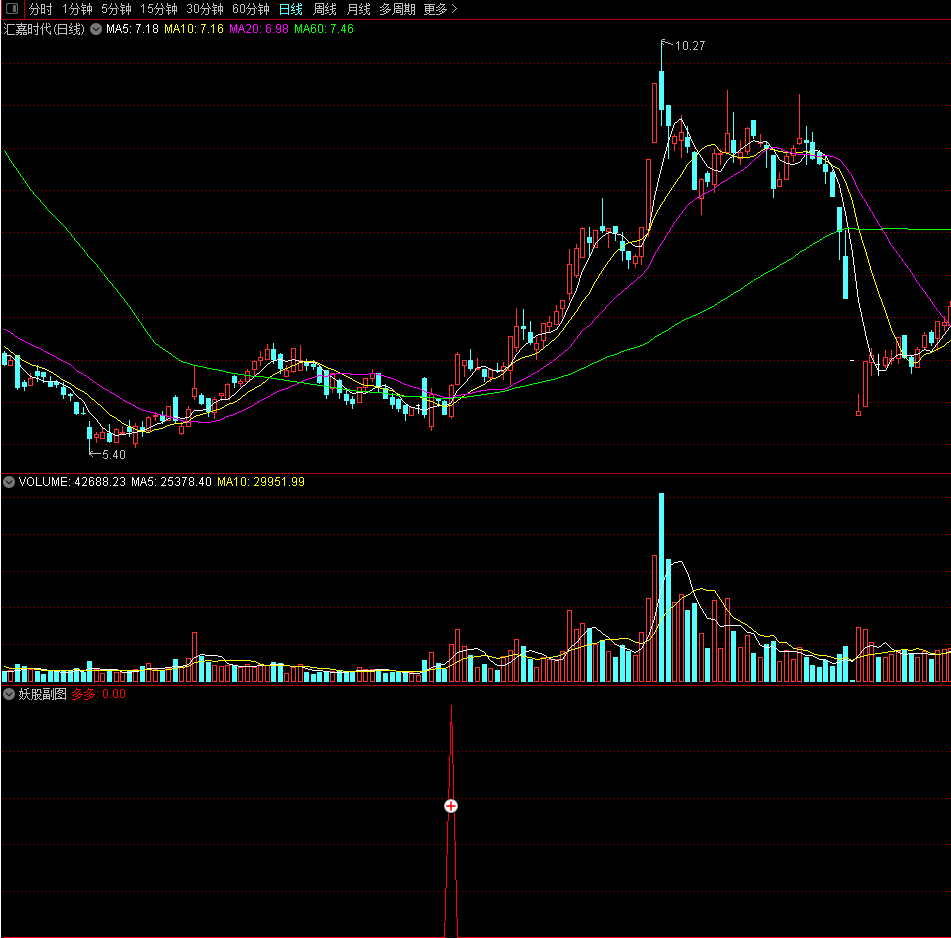This screenshot has height=938, width=951.
Task: Expand the 更多 periods menu
Action: [x=440, y=9]
